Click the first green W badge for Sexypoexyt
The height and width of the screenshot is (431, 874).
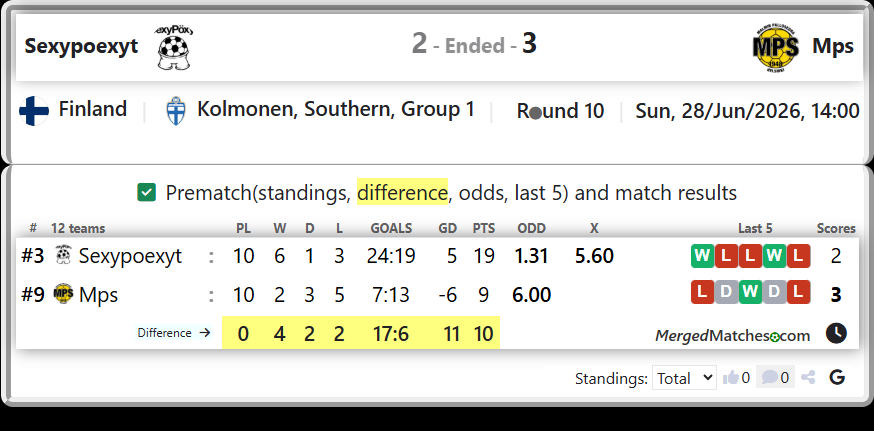[x=702, y=256]
